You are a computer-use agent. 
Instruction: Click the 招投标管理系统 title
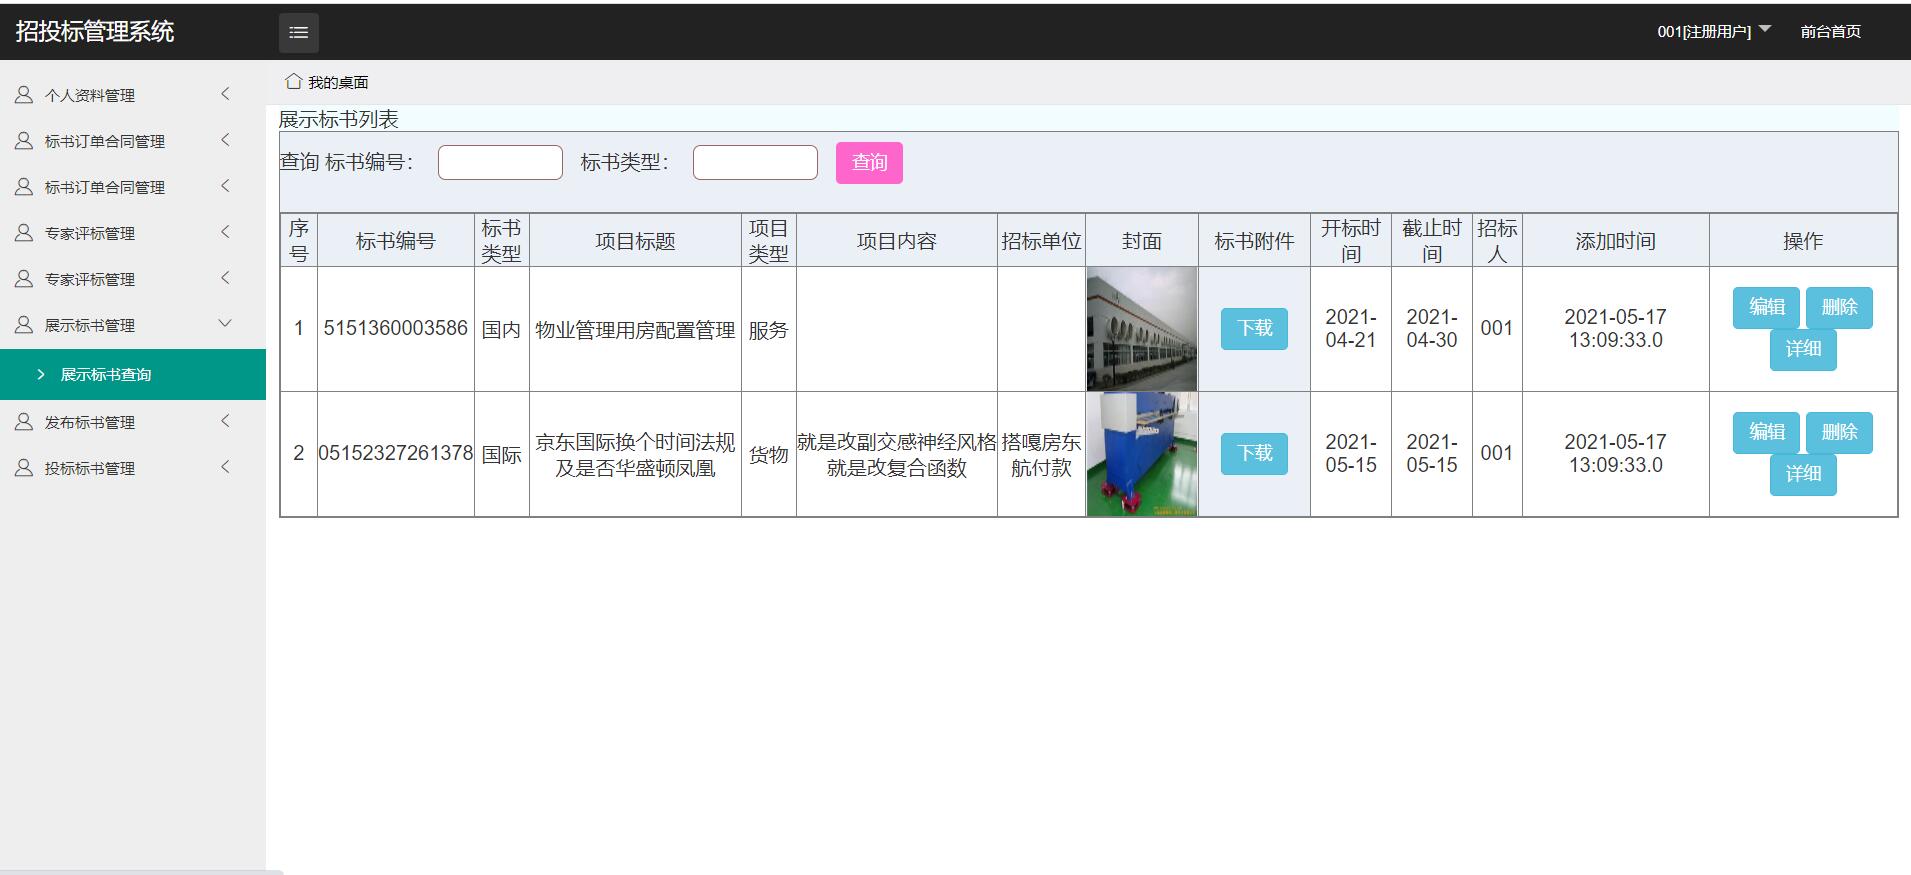pos(95,31)
